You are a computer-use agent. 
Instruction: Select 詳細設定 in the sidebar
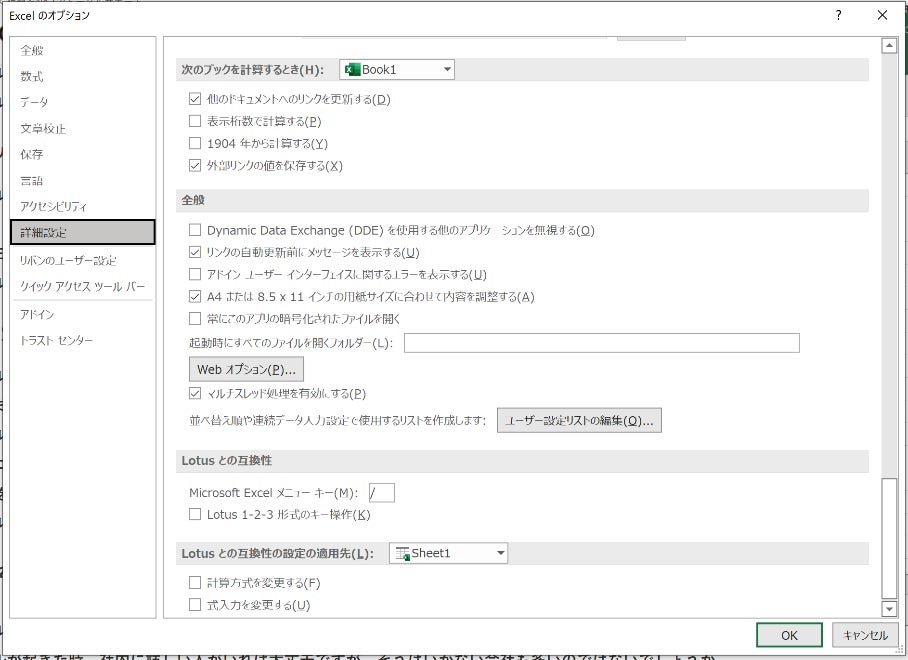point(83,233)
